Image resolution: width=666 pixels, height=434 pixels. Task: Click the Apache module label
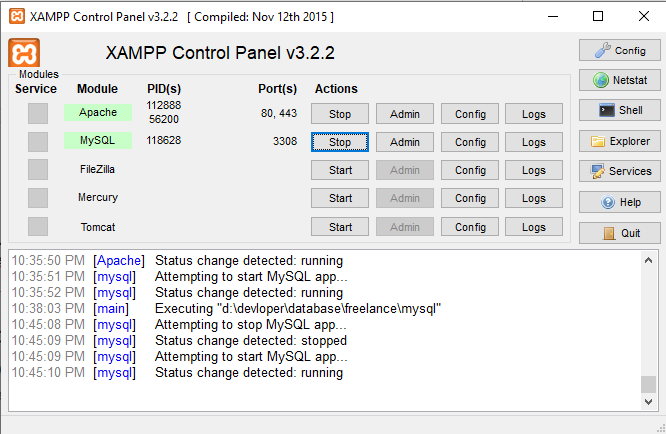point(98,113)
